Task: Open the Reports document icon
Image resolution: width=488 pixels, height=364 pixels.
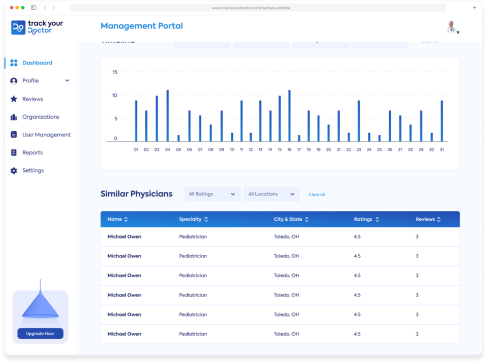Action: coord(14,152)
